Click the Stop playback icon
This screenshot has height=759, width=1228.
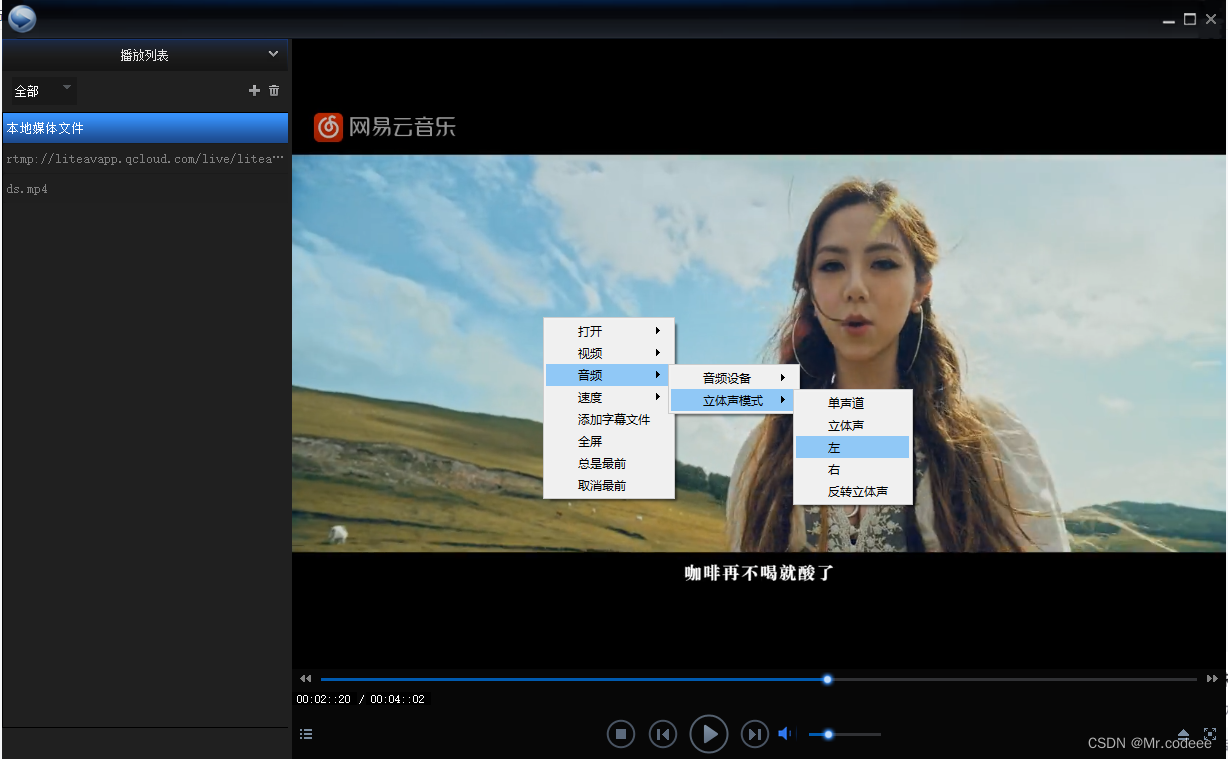pos(620,733)
